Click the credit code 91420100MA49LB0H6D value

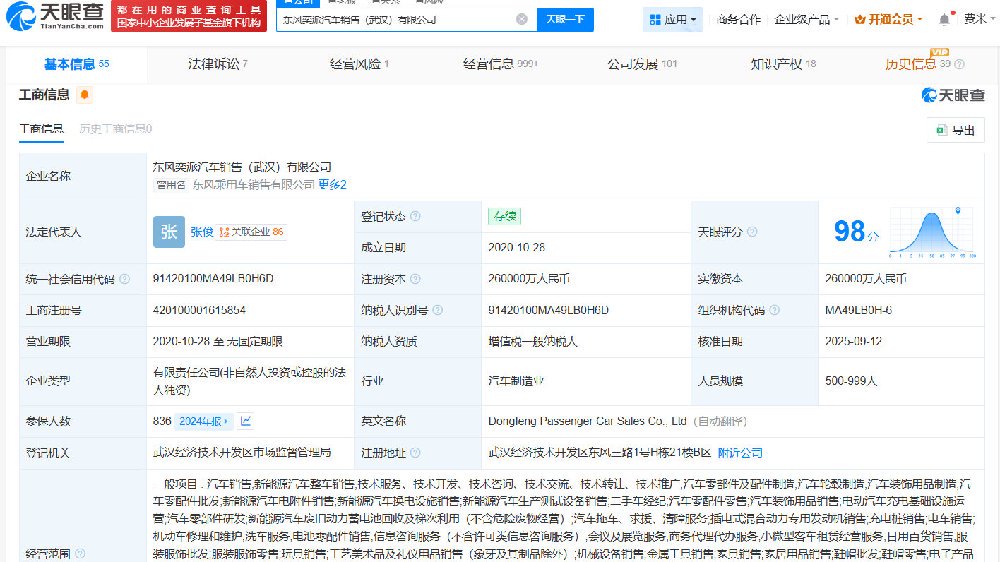[x=213, y=279]
